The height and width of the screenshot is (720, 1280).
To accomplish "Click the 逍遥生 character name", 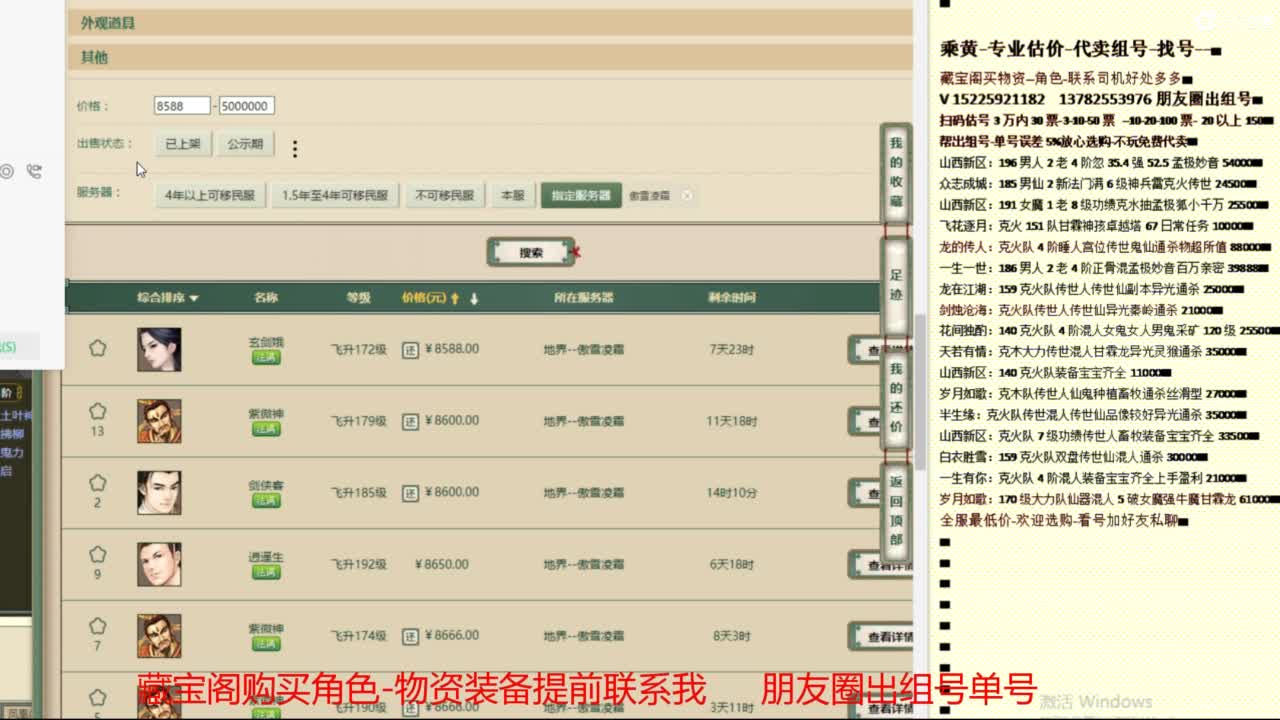I will [266, 557].
